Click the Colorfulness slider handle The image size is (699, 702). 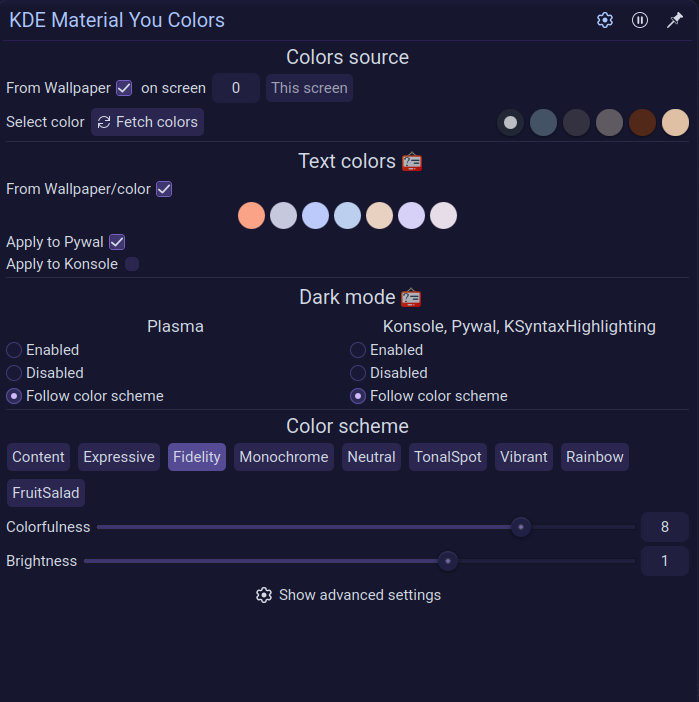[521, 527]
